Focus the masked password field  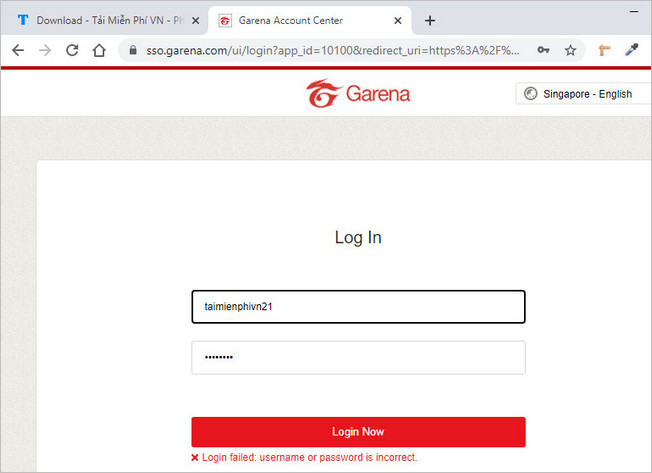358,357
